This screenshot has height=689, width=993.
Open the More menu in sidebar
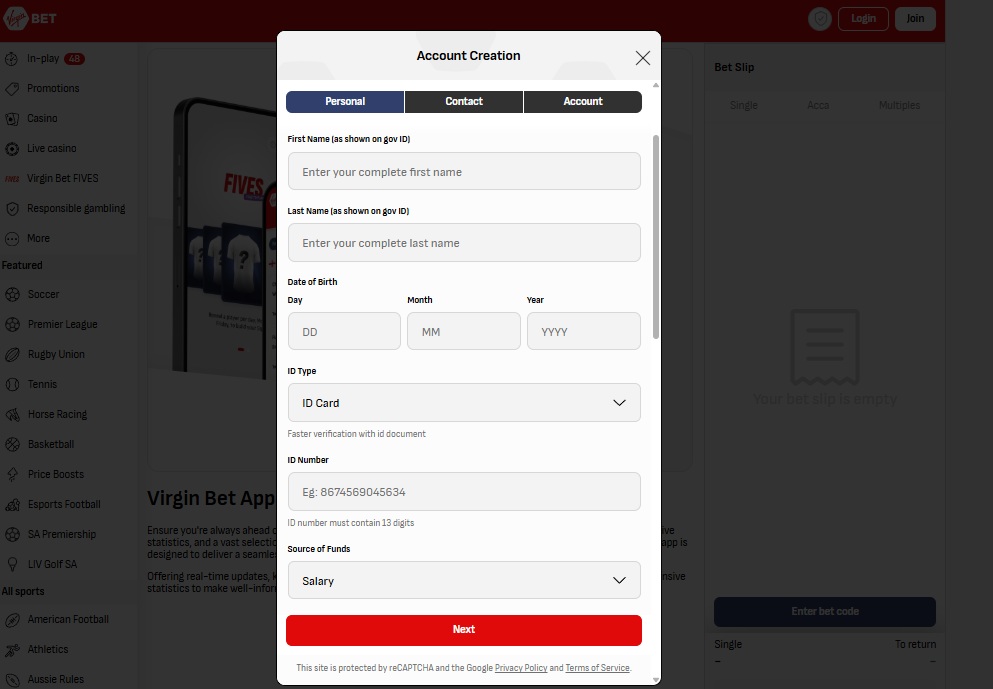tap(12, 239)
